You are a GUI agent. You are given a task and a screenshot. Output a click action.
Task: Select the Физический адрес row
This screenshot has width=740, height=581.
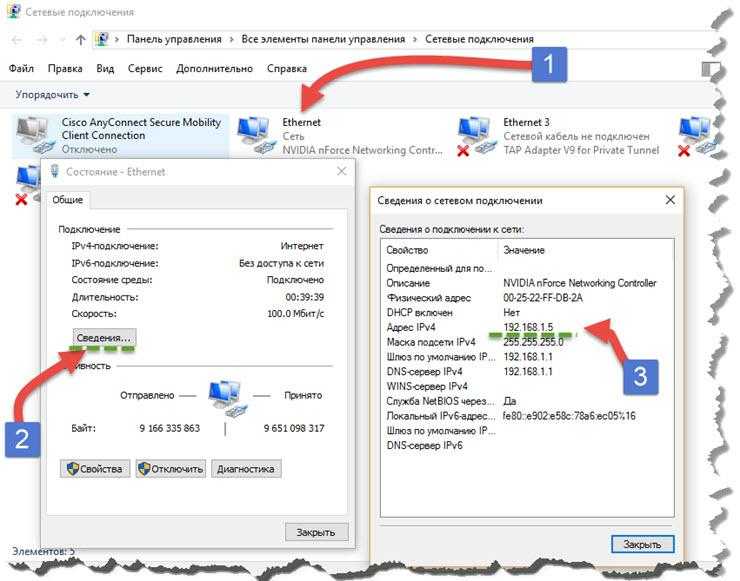tap(527, 298)
